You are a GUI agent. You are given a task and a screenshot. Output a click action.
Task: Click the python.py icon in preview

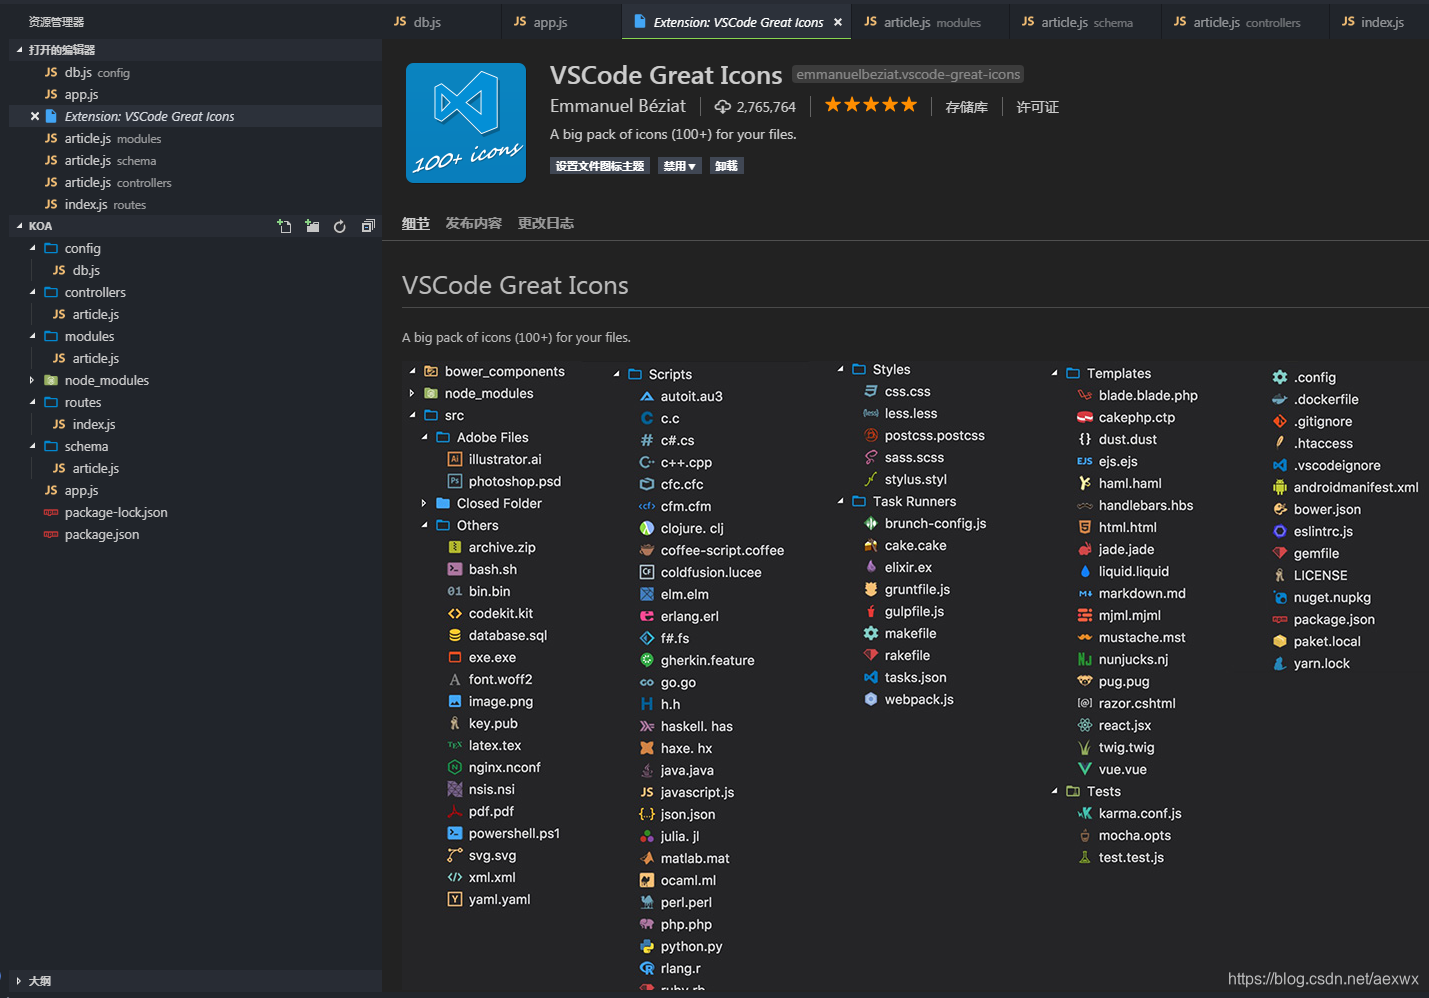coord(647,946)
